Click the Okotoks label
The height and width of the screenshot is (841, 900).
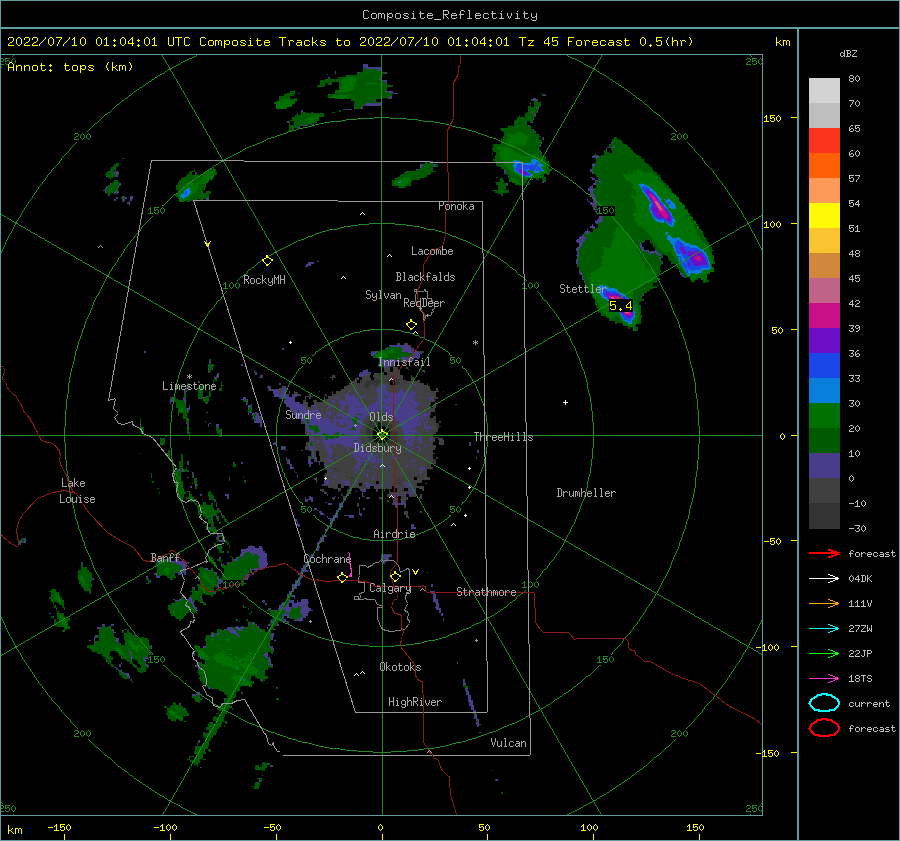(x=400, y=668)
